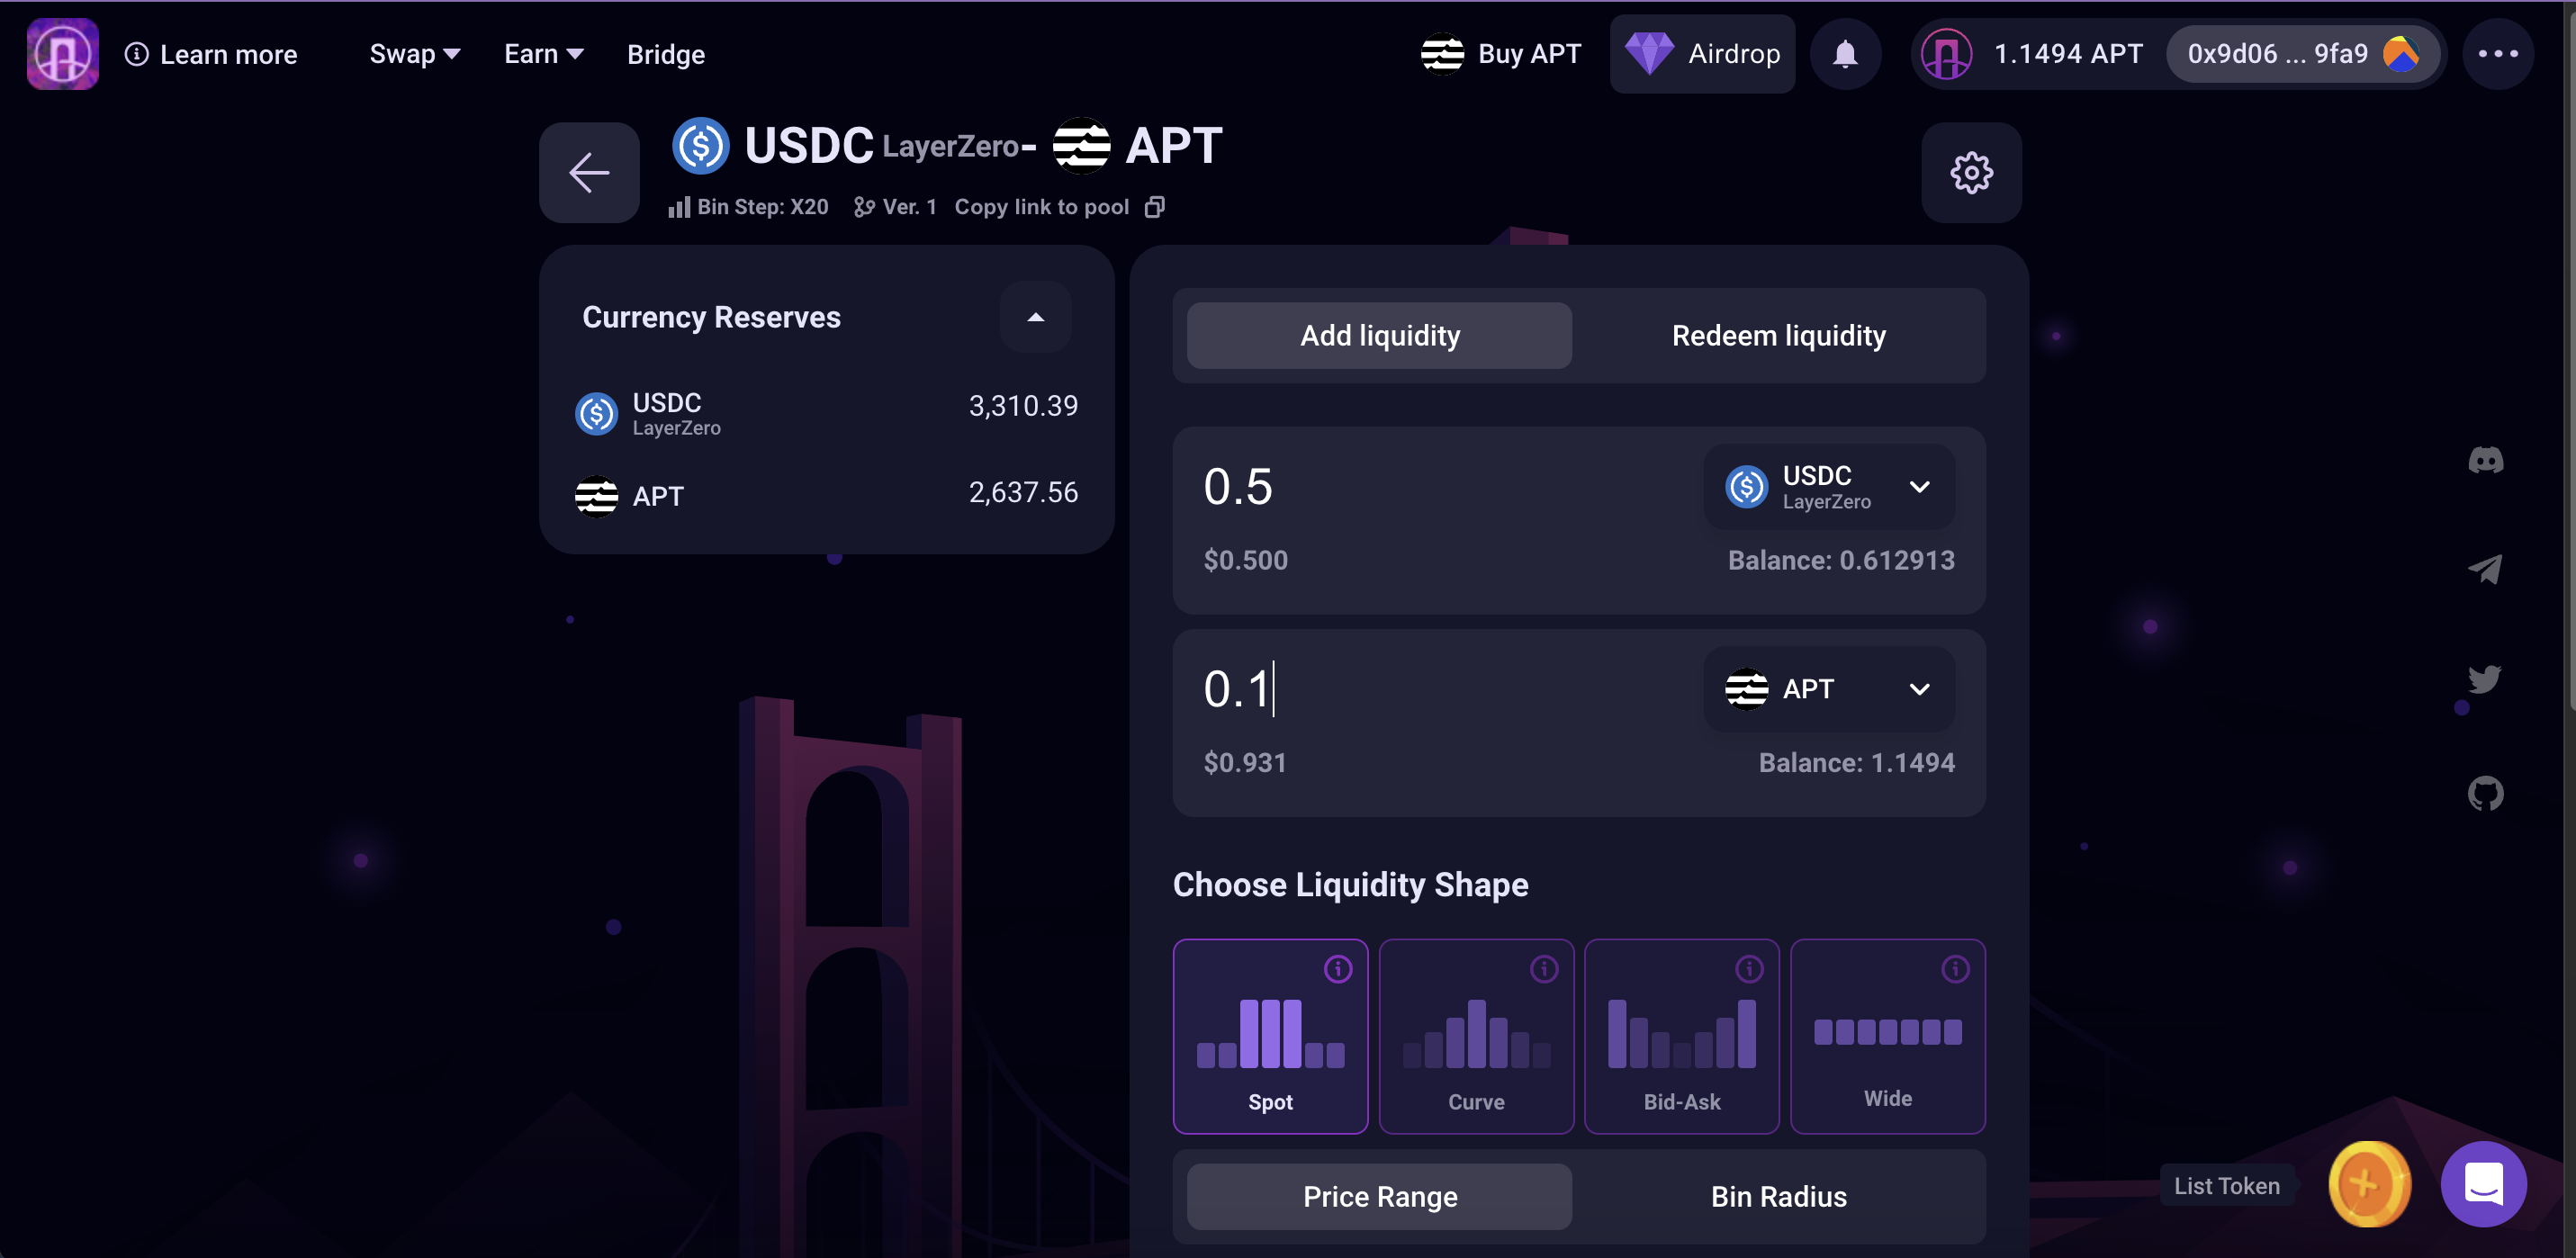The image size is (2576, 1258).
Task: Select the Bid-Ask liquidity shape
Action: point(1681,1036)
